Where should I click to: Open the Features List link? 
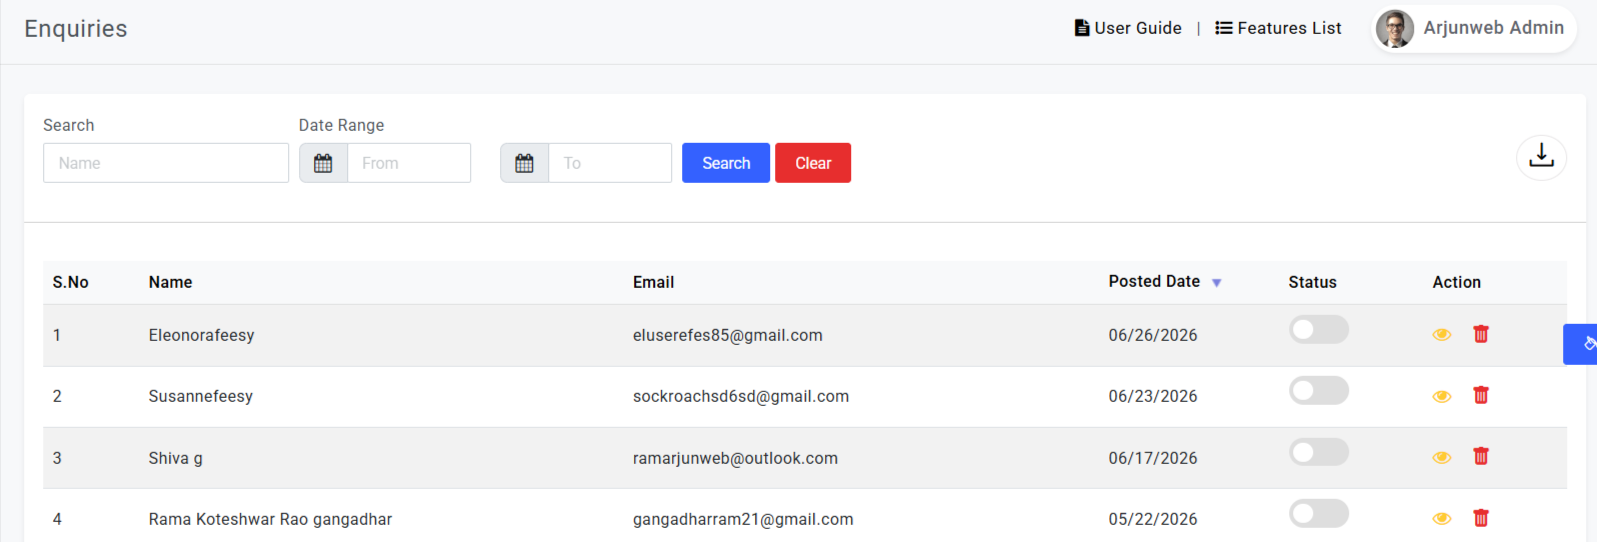point(1278,28)
